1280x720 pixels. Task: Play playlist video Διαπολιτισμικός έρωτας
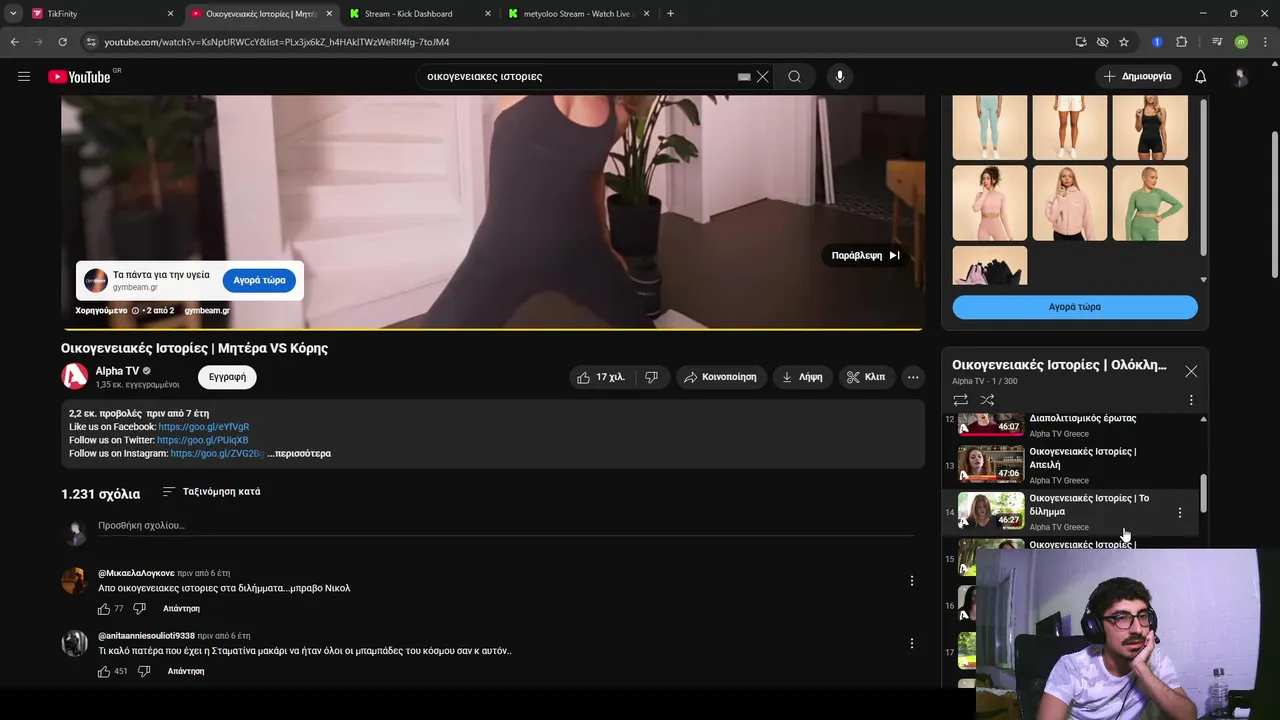click(x=1071, y=425)
